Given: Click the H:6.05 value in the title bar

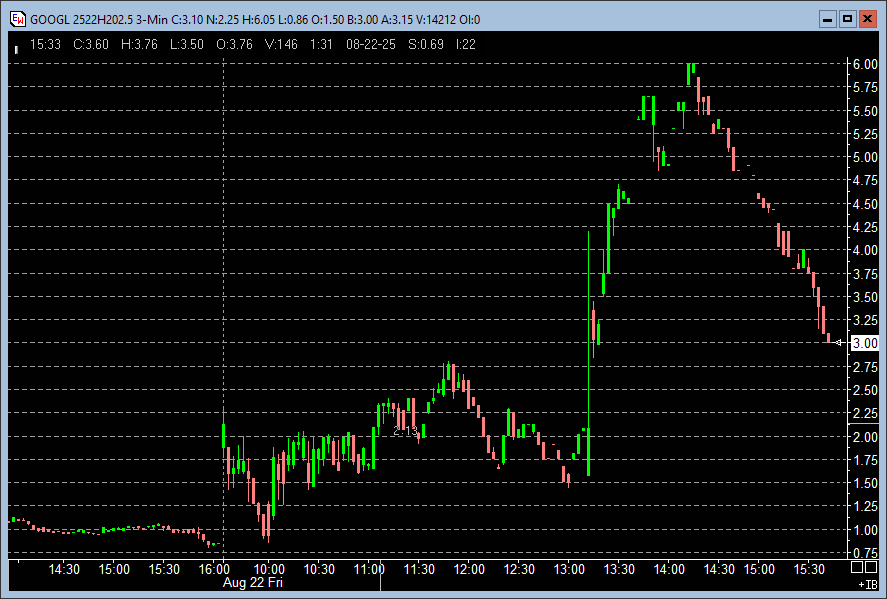Looking at the screenshot, I should pyautogui.click(x=259, y=20).
